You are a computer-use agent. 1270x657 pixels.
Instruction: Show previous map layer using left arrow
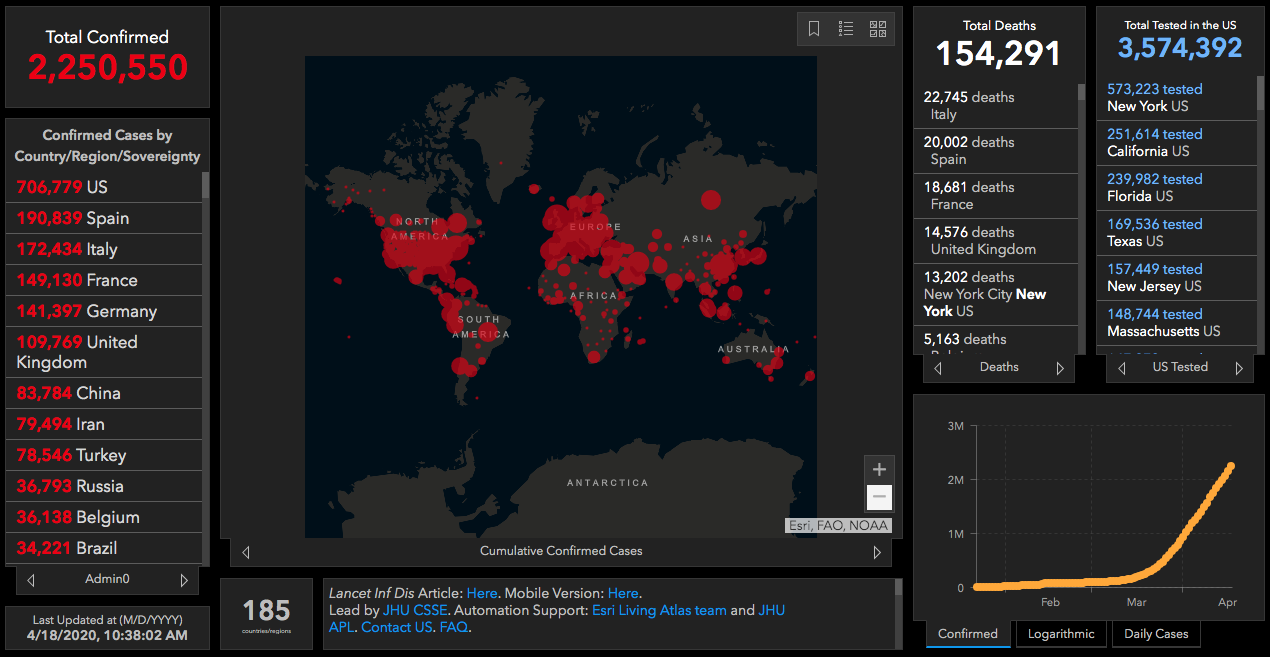click(x=246, y=552)
